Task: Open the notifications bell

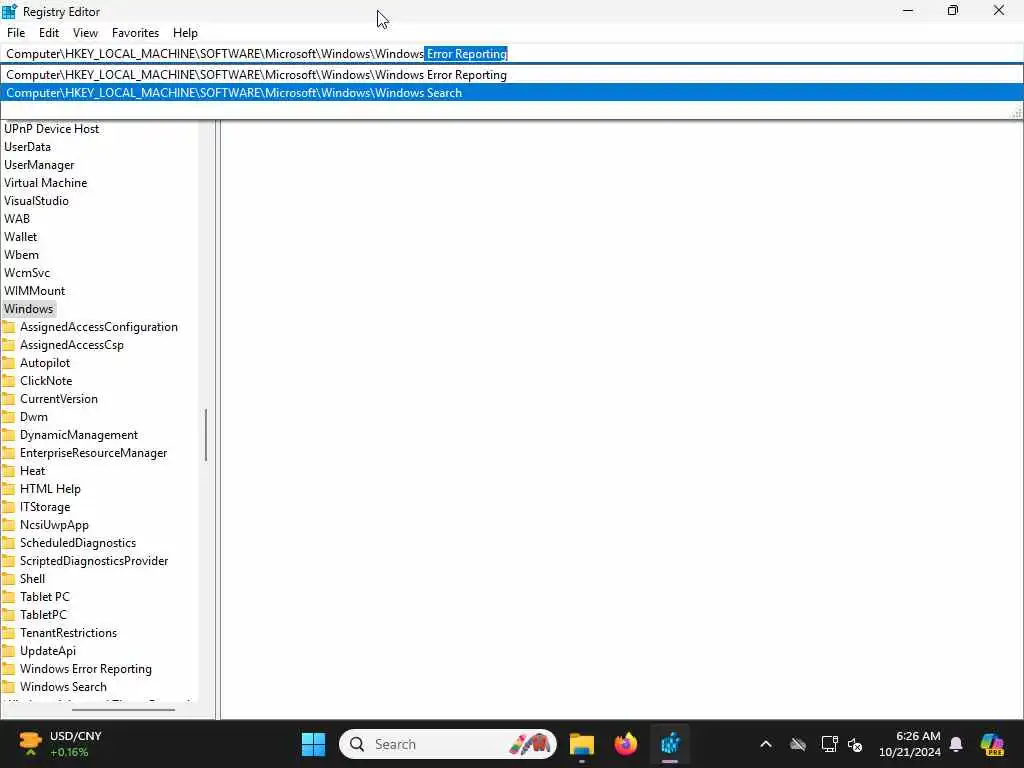Action: [x=956, y=744]
